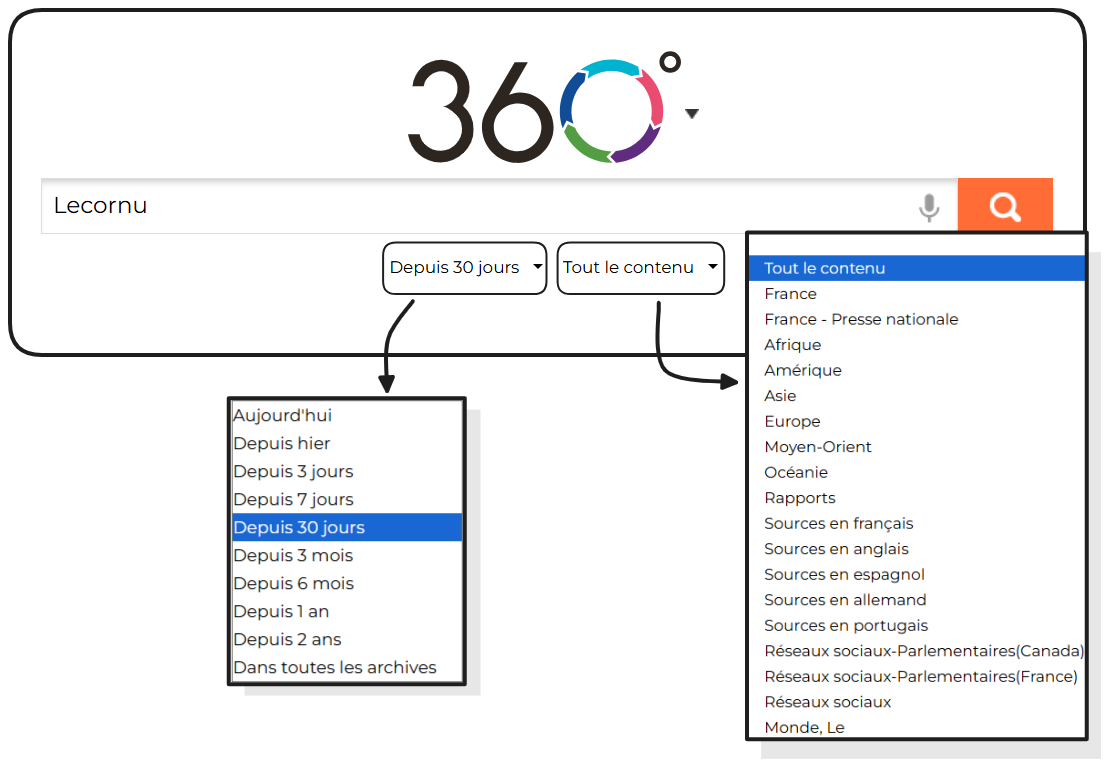The height and width of the screenshot is (768, 1111).
Task: Select 'Rapports' option
Action: (917, 498)
